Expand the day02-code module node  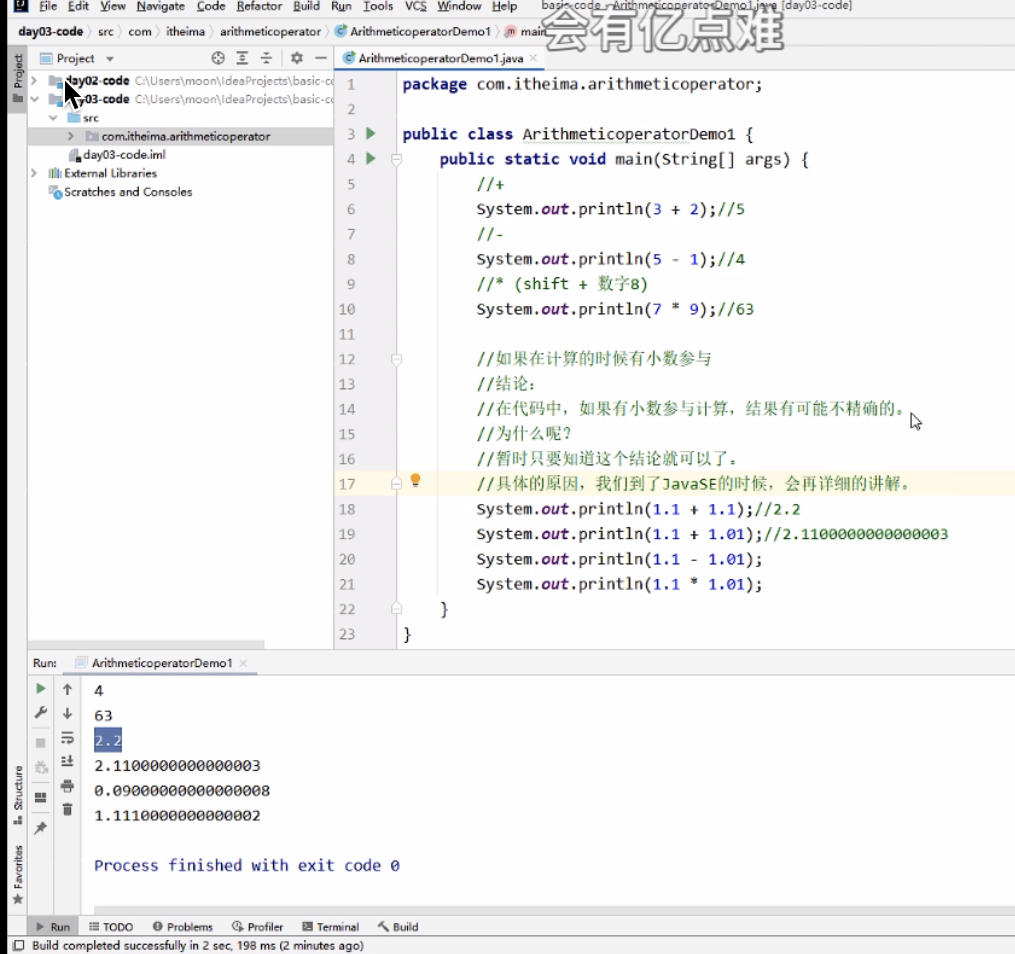click(34, 81)
